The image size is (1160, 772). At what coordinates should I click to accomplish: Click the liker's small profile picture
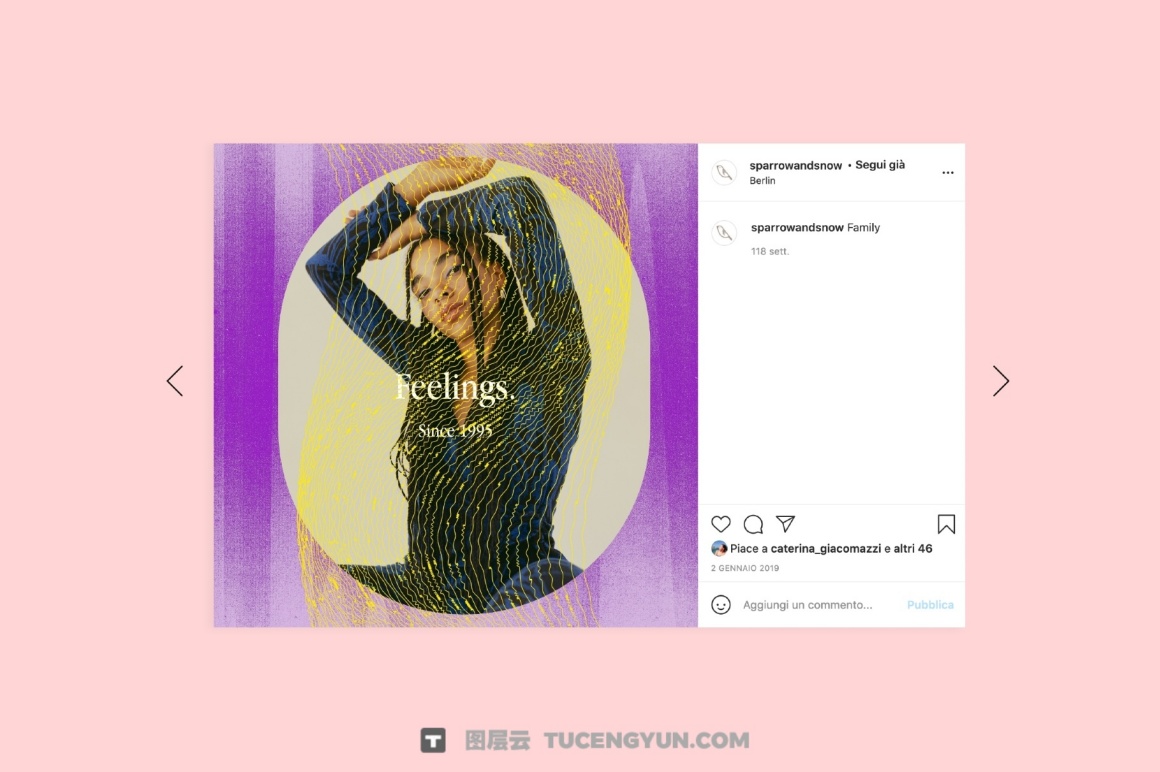tap(718, 549)
